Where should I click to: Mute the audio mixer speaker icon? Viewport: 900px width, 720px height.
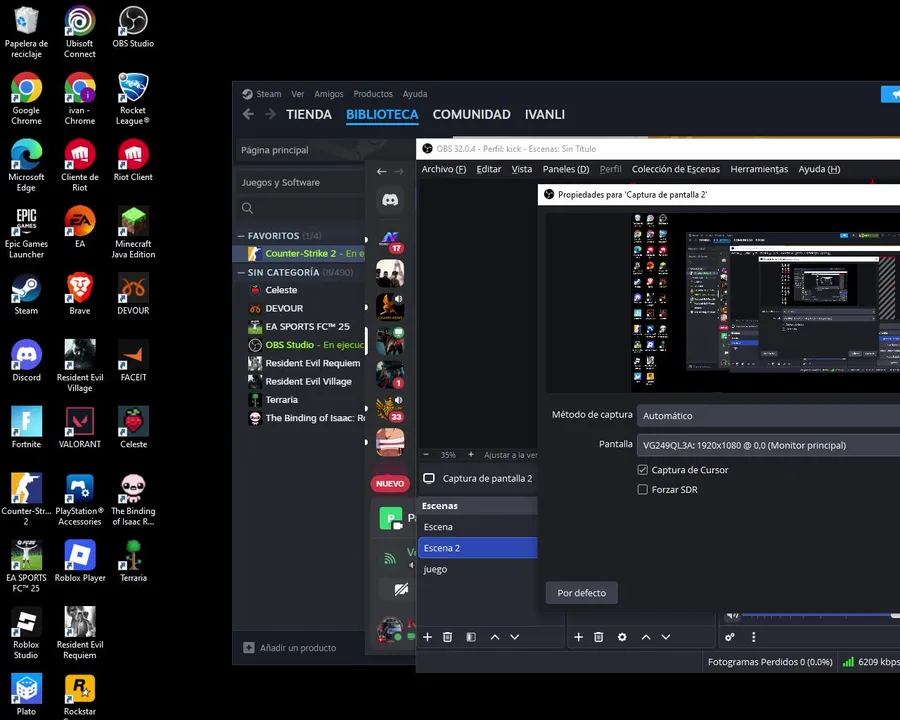point(732,616)
